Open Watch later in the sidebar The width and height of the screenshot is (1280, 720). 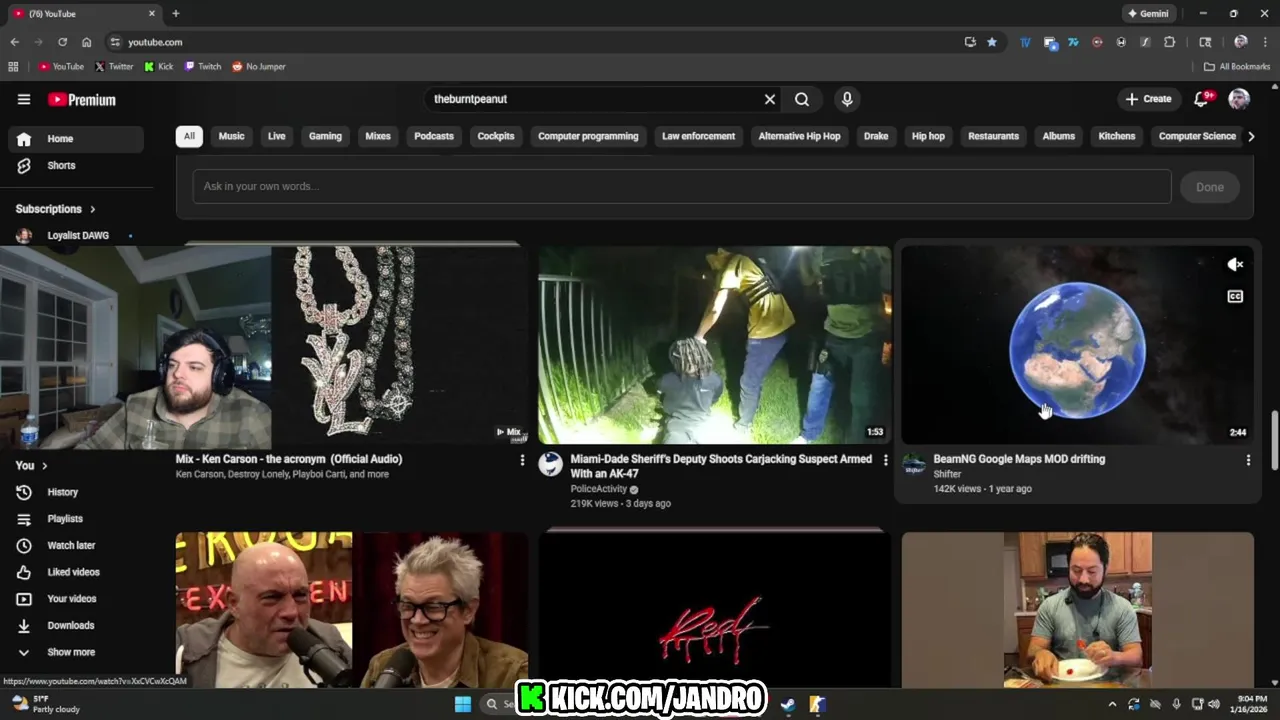click(x=76, y=545)
